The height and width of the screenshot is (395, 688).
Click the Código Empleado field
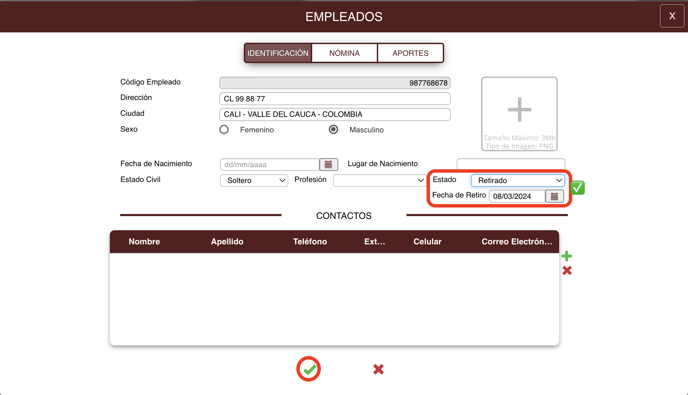pos(335,83)
